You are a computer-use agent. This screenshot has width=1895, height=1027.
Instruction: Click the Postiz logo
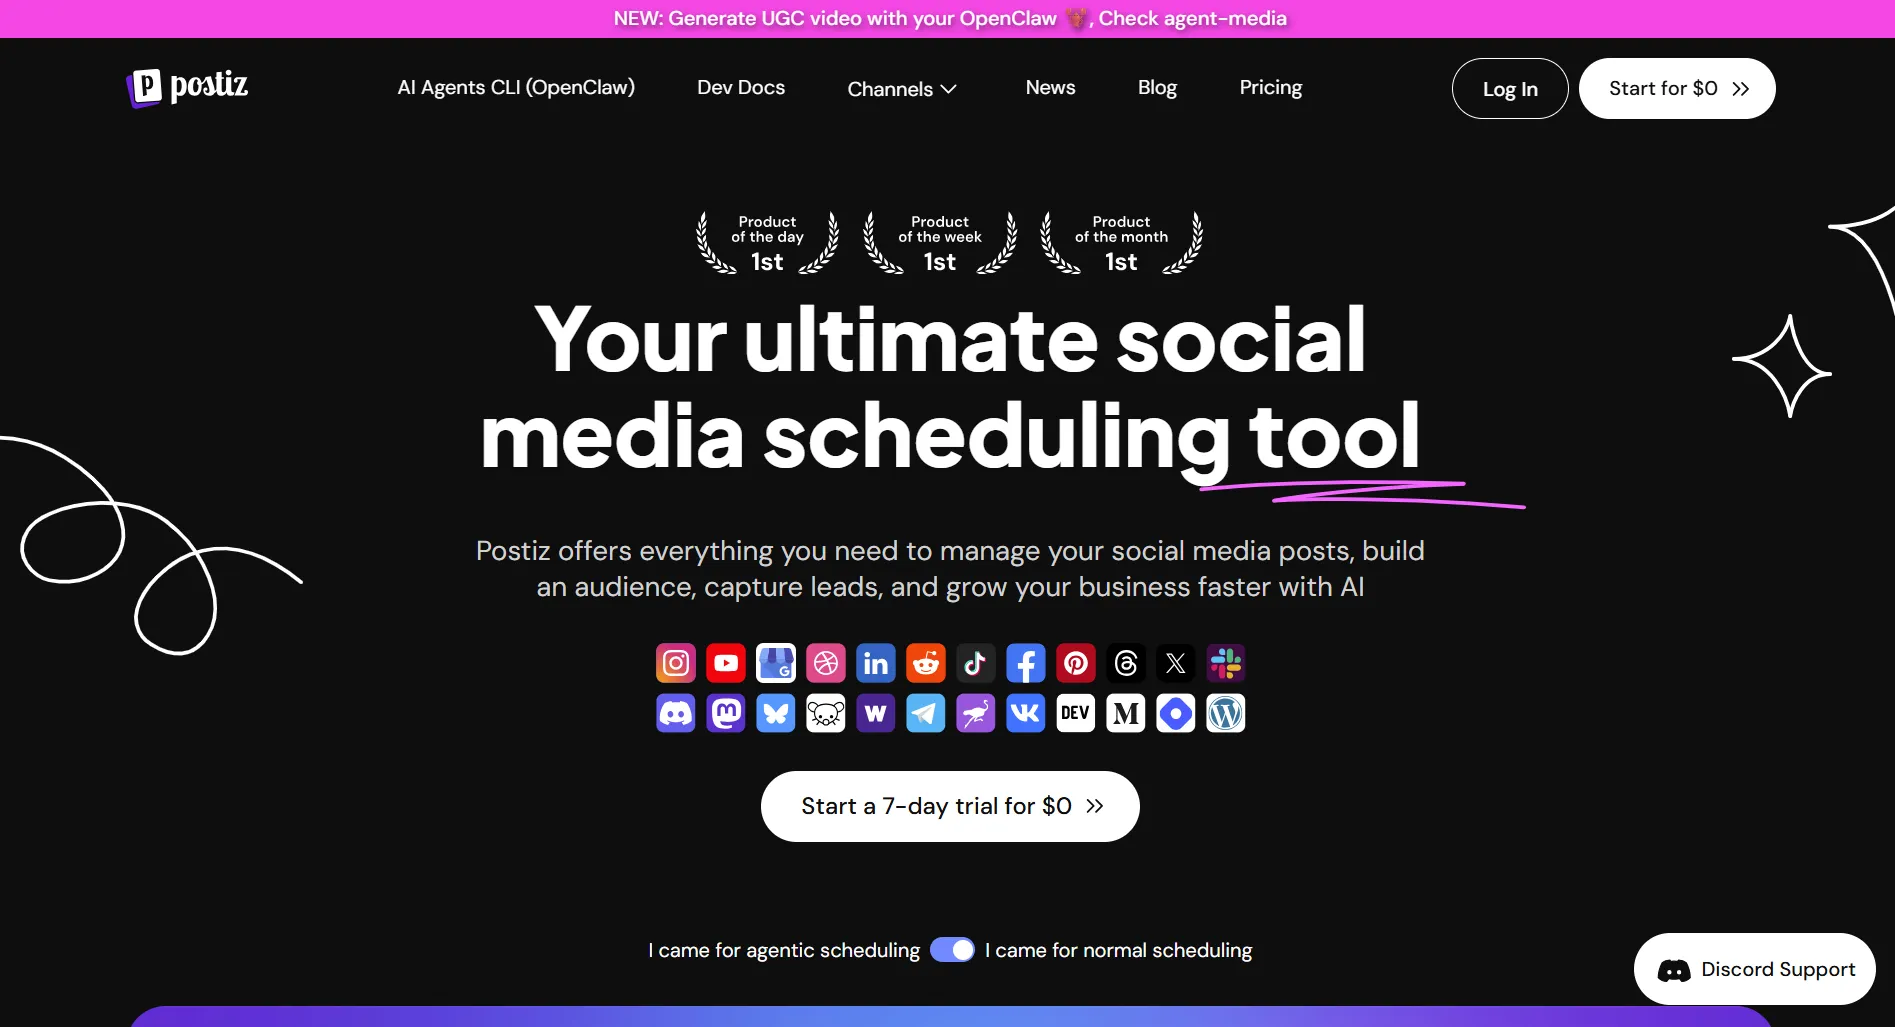pos(187,87)
